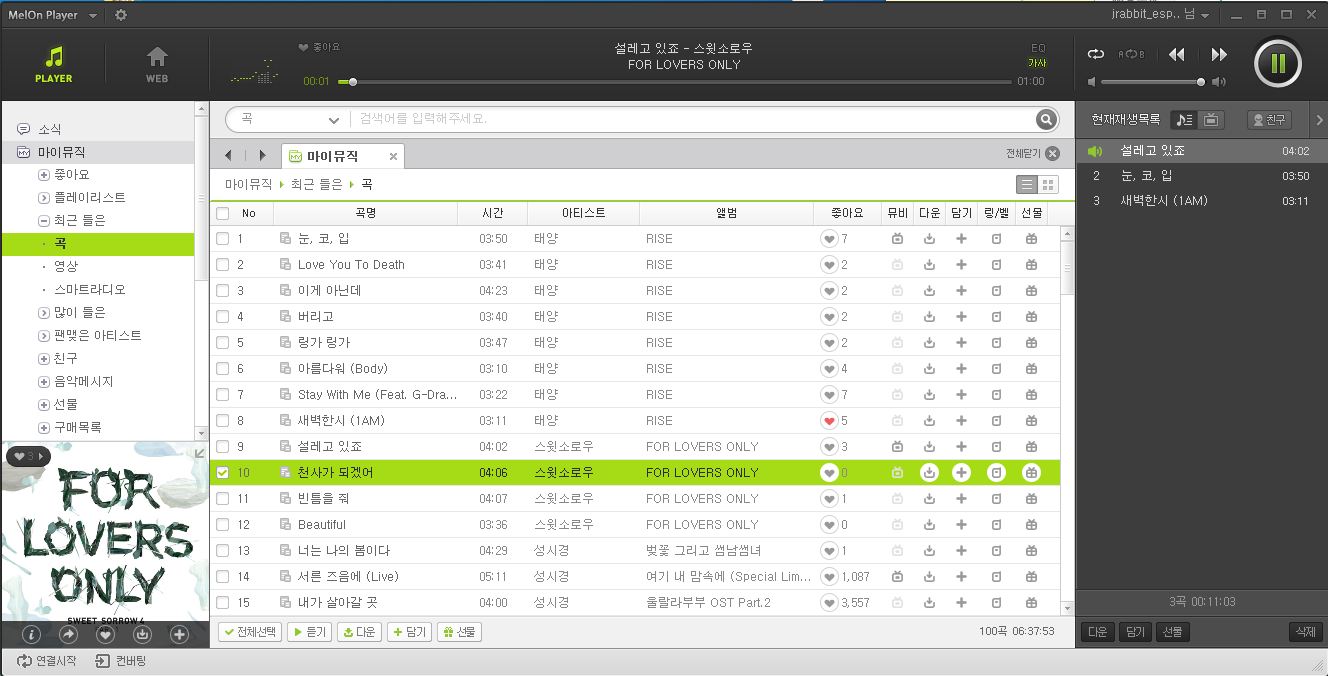Go to the previous track
This screenshot has width=1328, height=676.
pyautogui.click(x=1177, y=55)
